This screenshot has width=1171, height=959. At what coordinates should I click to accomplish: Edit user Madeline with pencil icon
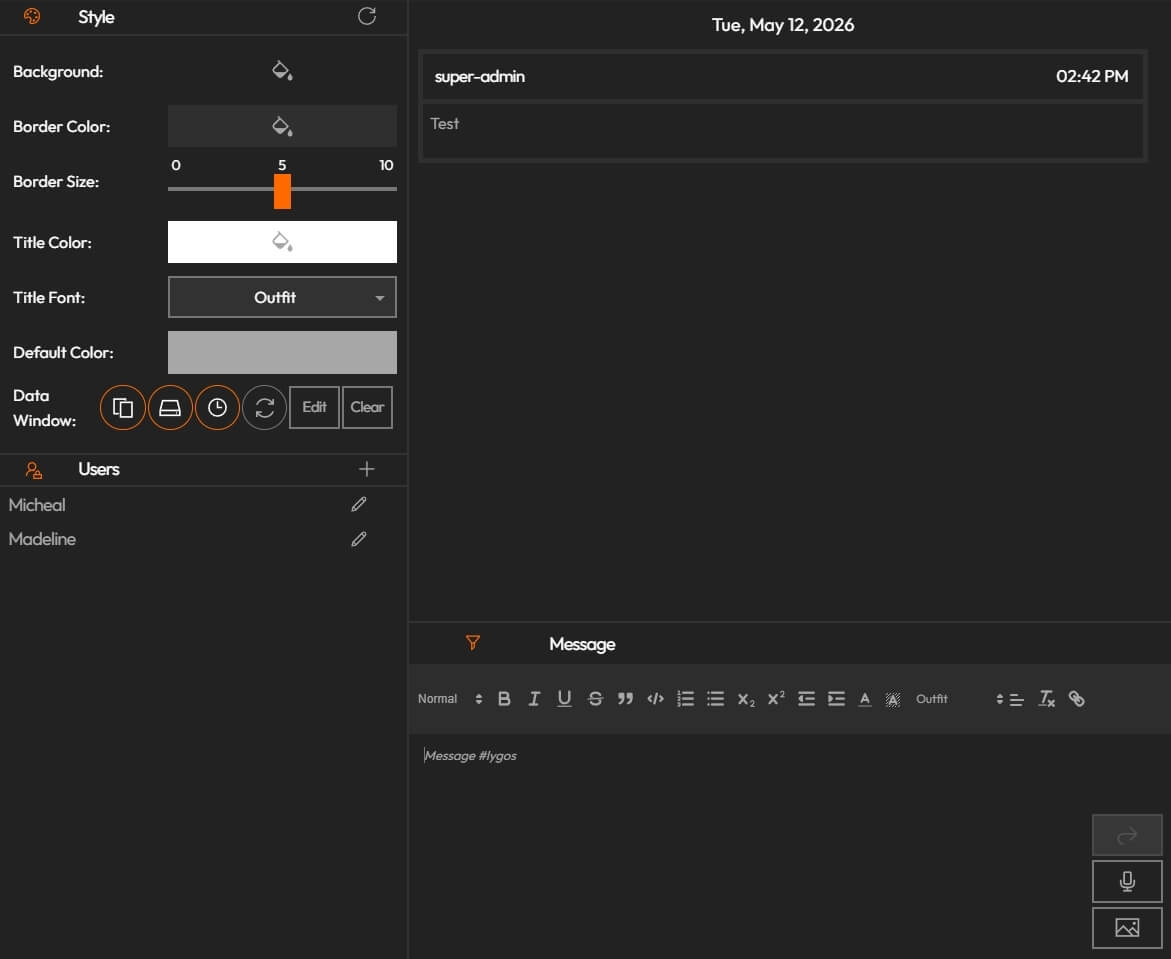coord(359,539)
